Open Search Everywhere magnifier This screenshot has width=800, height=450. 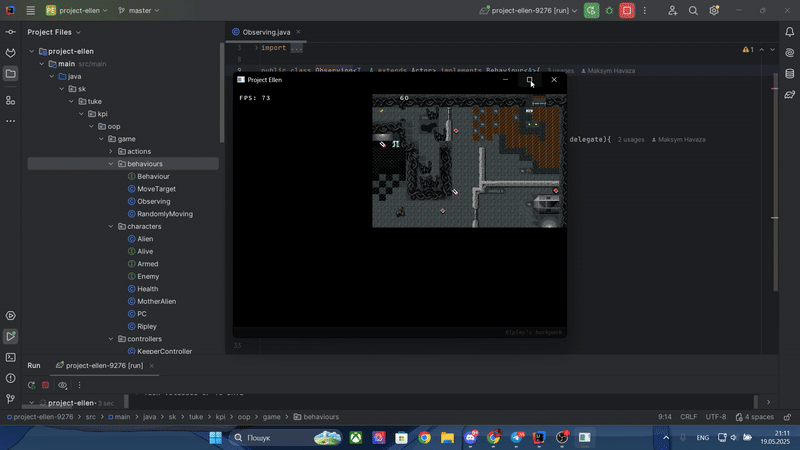693,10
